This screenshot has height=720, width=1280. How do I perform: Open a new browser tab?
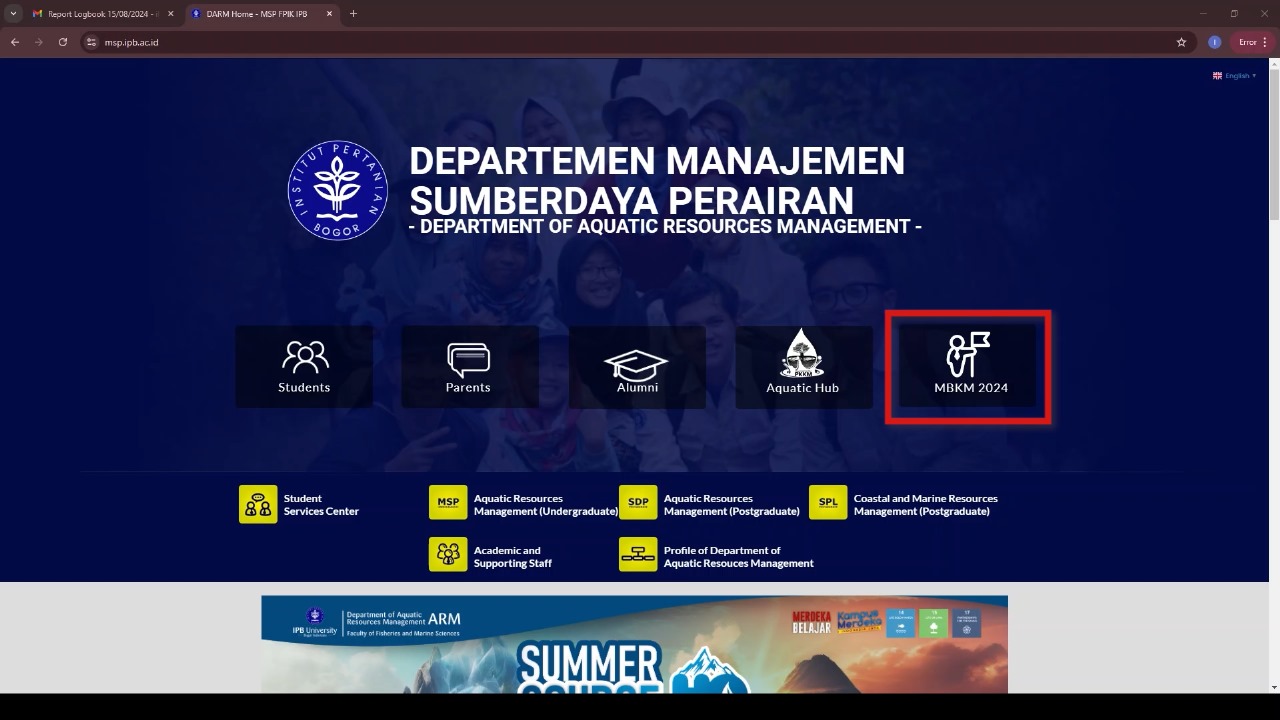(353, 14)
